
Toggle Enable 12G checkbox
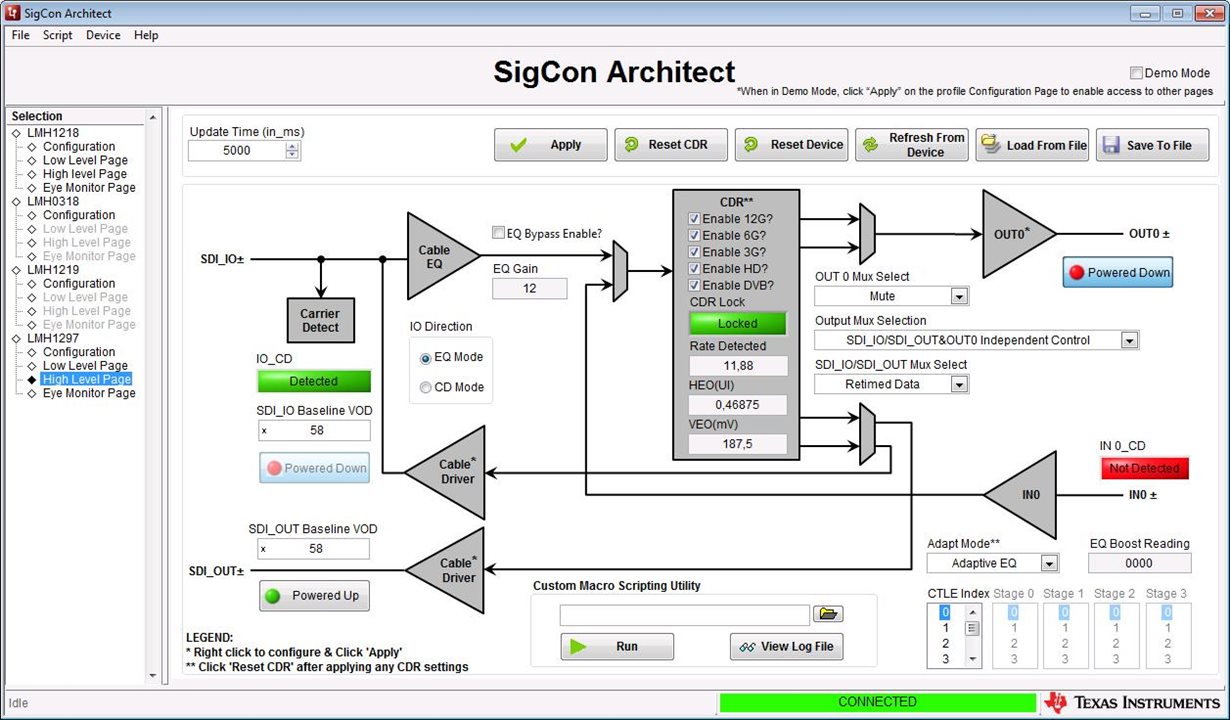click(x=694, y=219)
